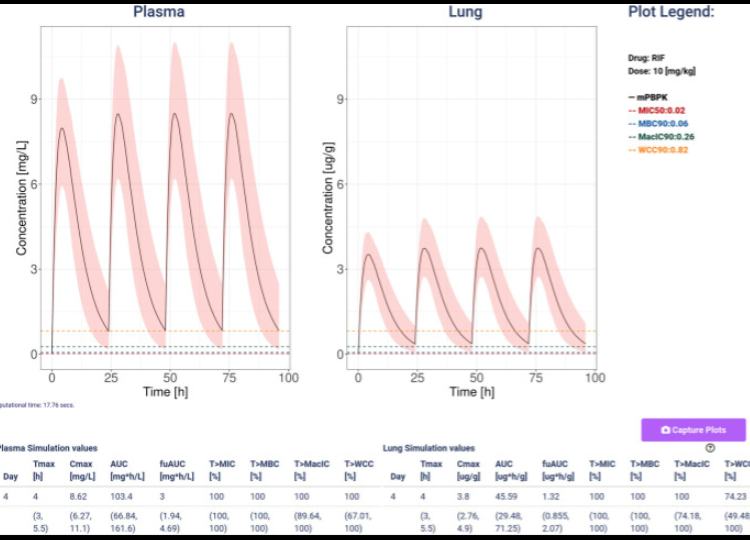This screenshot has height=540, width=750.
Task: Click the circular filter icon below Capture Plots
Action: tap(710, 448)
